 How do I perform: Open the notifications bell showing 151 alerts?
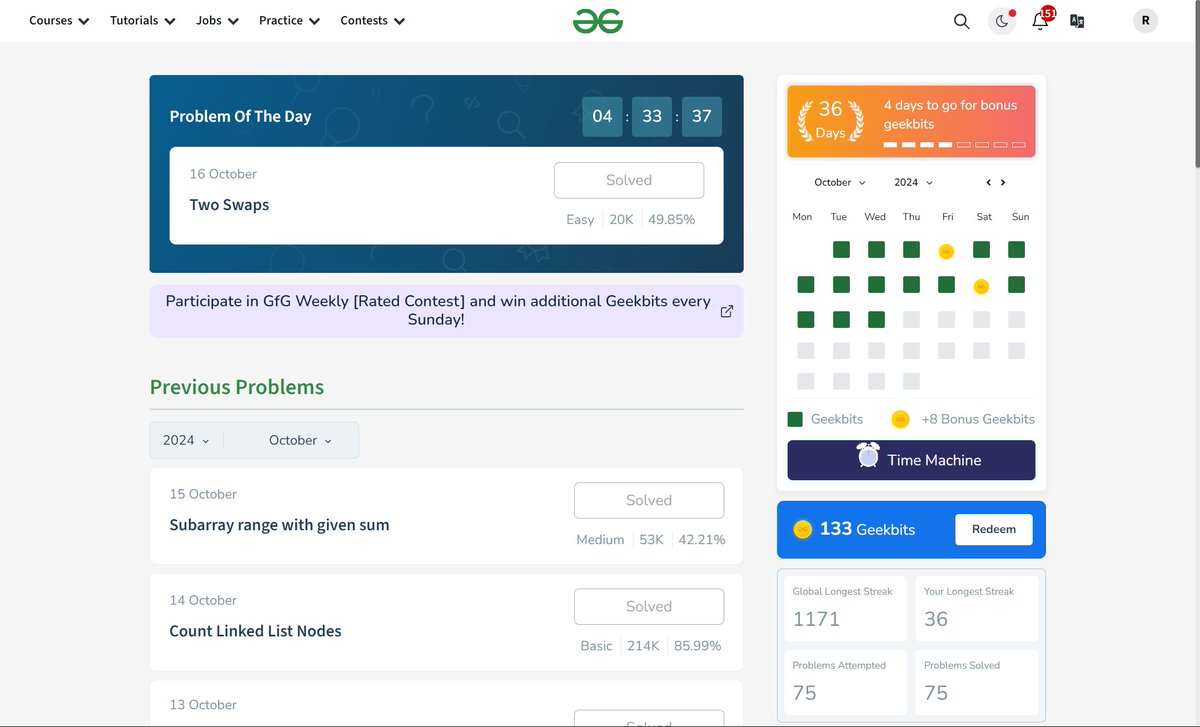point(1039,20)
